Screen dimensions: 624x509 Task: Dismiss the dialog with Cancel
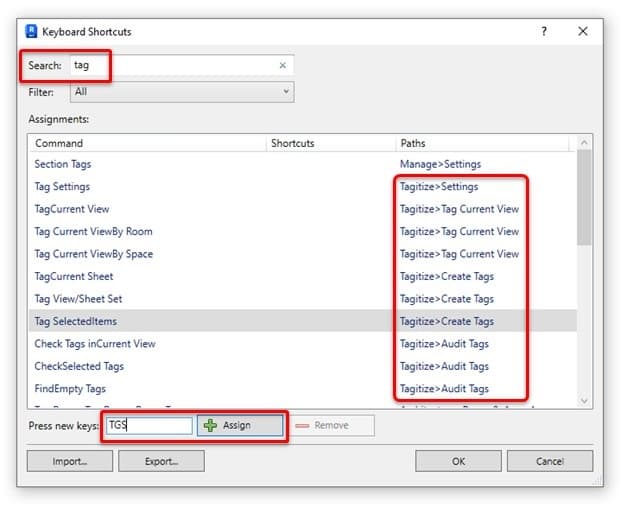(x=550, y=461)
